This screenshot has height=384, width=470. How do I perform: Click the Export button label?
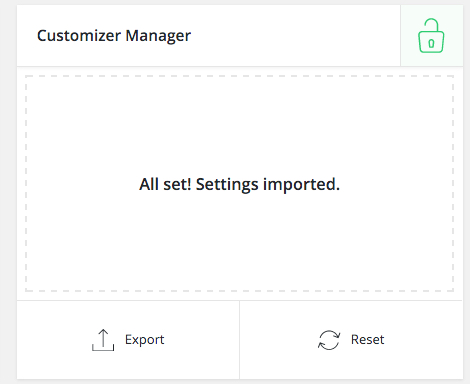[x=144, y=340]
